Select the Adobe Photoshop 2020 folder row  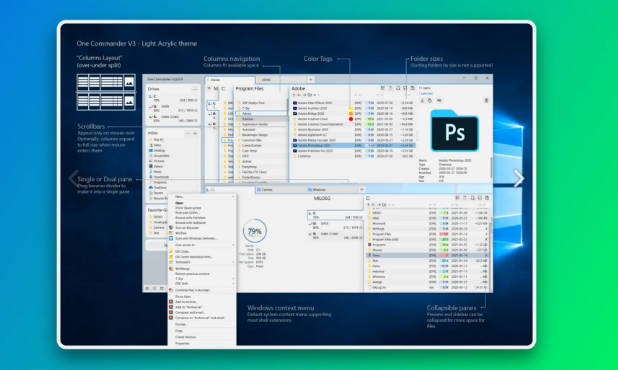click(x=353, y=145)
